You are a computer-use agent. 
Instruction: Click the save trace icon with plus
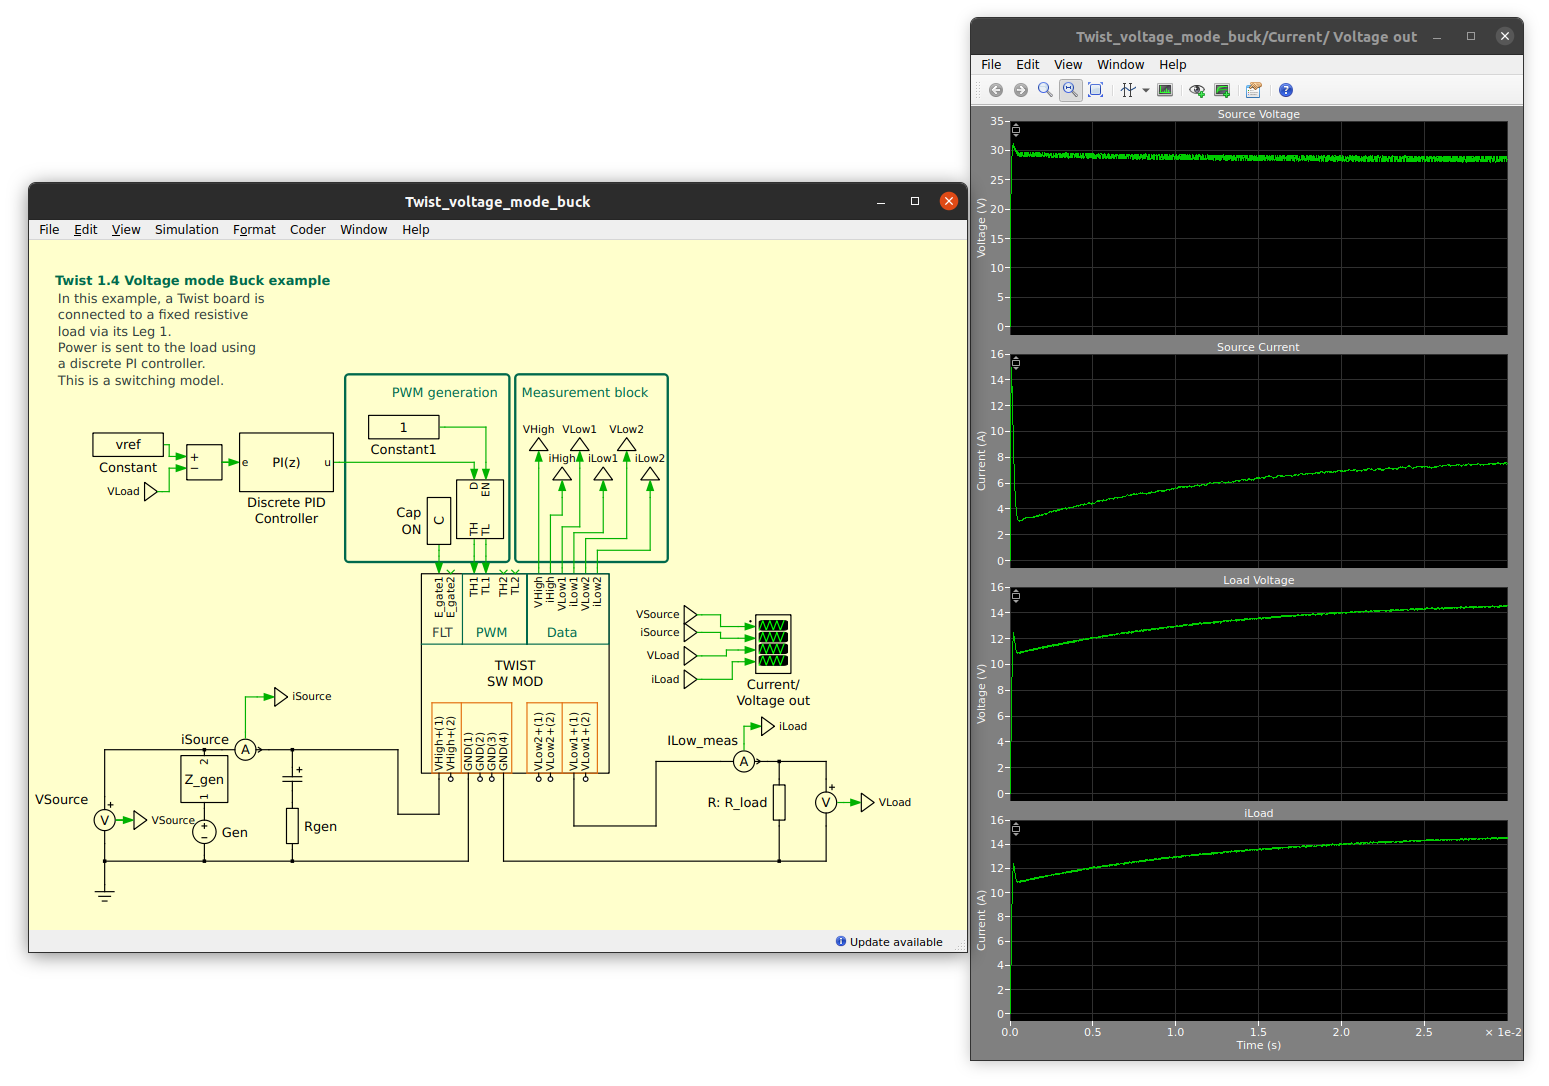coord(1222,90)
